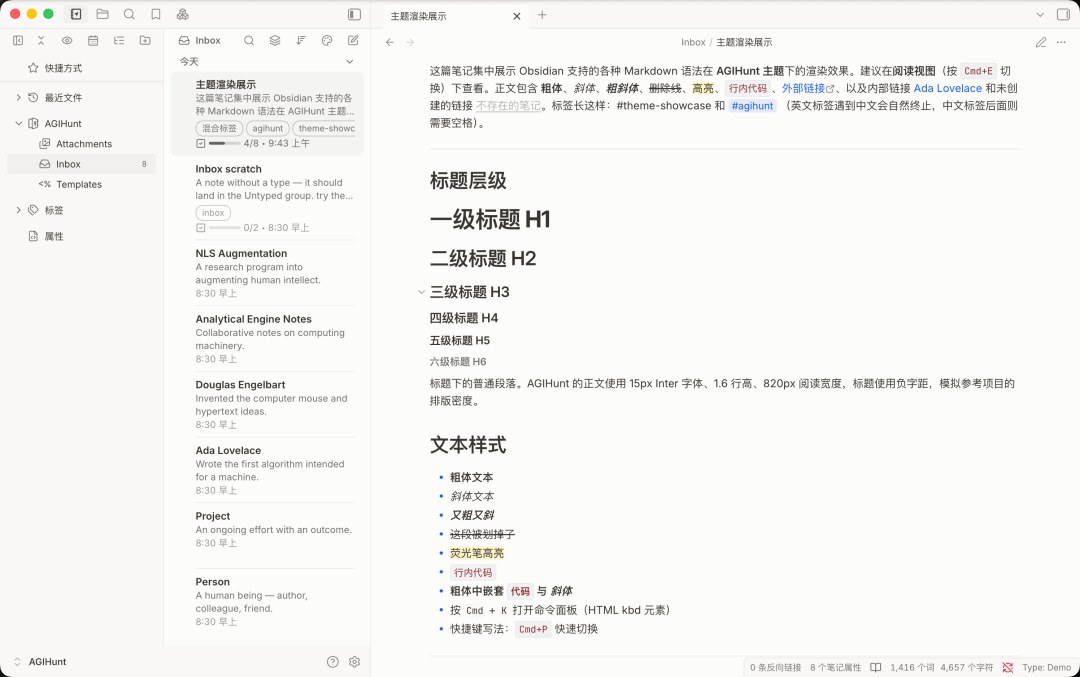Open the tab list dropdown arrow
This screenshot has width=1080, height=677.
coord(1040,14)
